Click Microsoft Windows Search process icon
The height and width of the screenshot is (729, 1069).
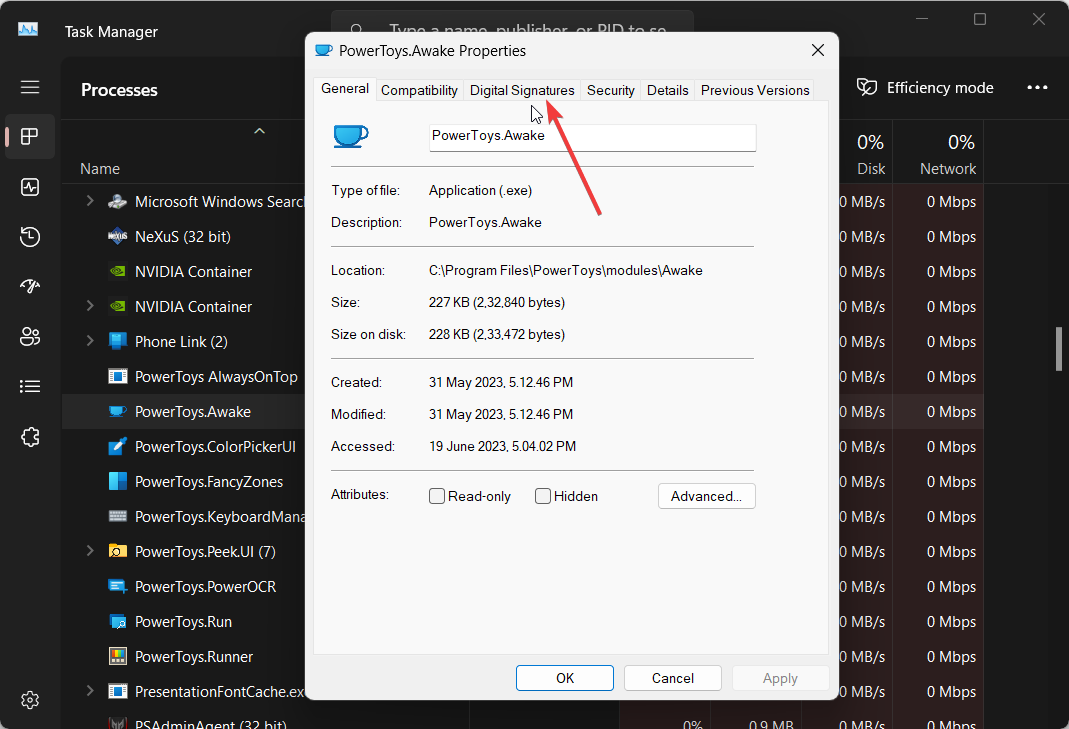point(117,202)
